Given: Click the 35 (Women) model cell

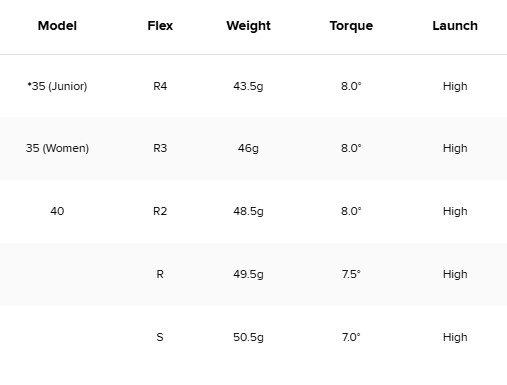Looking at the screenshot, I should pos(57,148).
